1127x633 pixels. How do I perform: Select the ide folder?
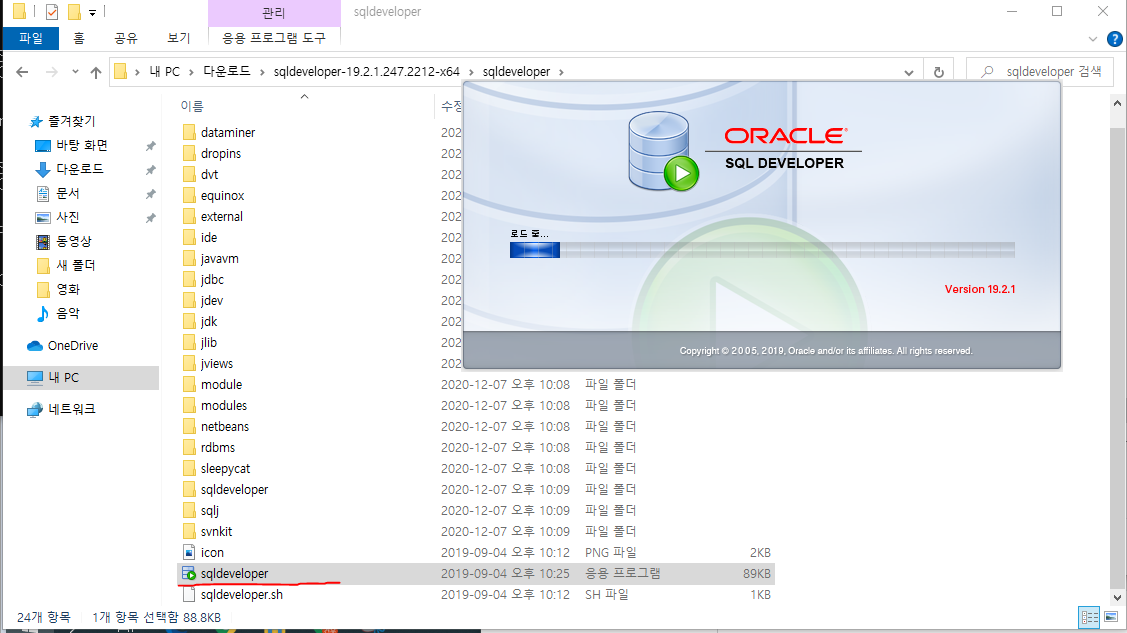208,237
